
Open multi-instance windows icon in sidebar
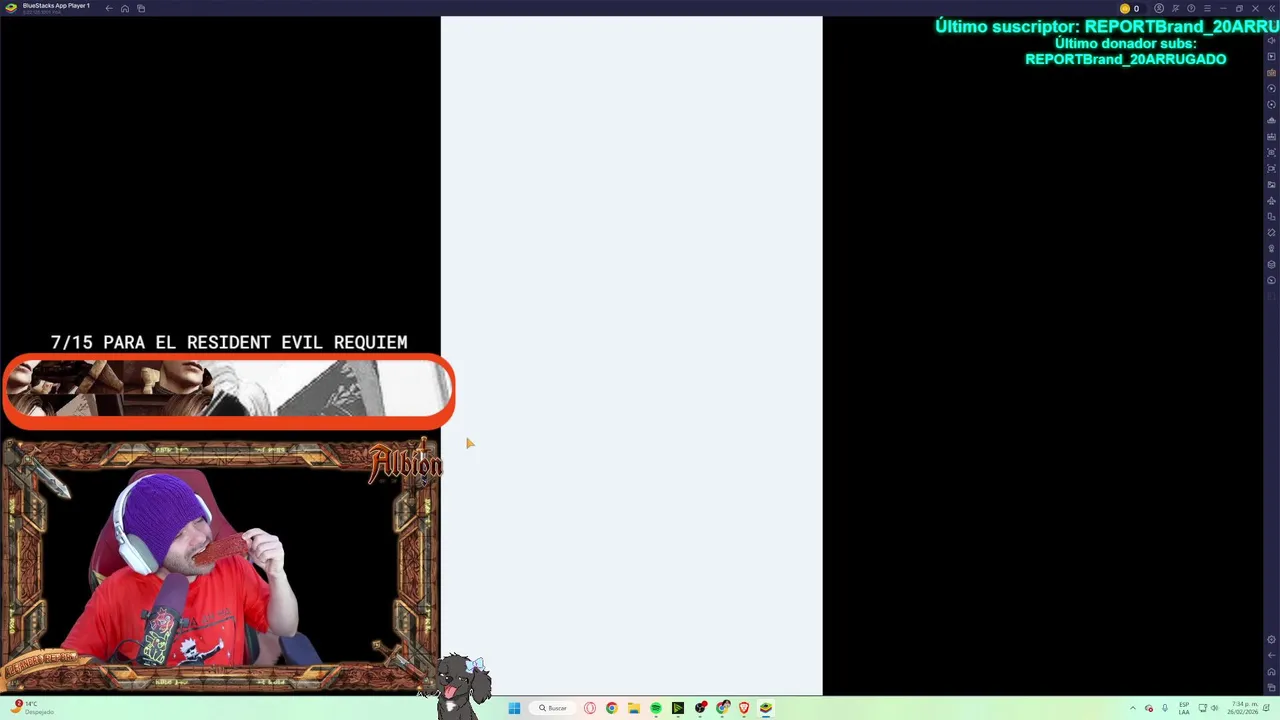click(x=1271, y=216)
